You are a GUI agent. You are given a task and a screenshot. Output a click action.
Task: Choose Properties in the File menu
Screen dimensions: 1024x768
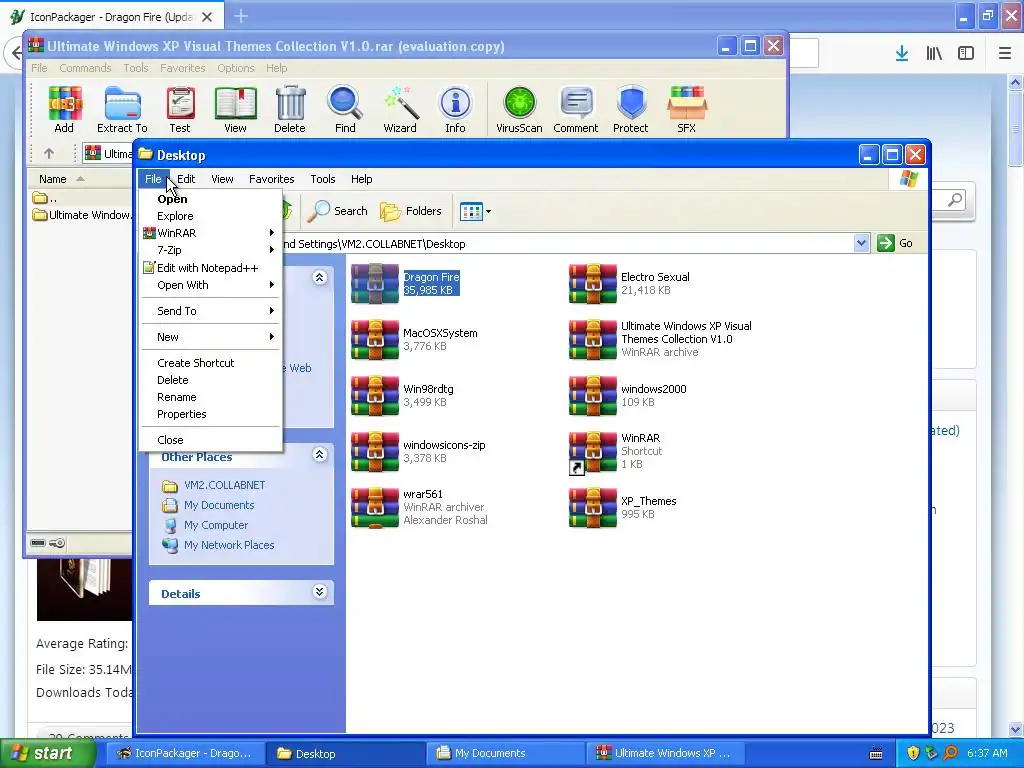pyautogui.click(x=210, y=414)
